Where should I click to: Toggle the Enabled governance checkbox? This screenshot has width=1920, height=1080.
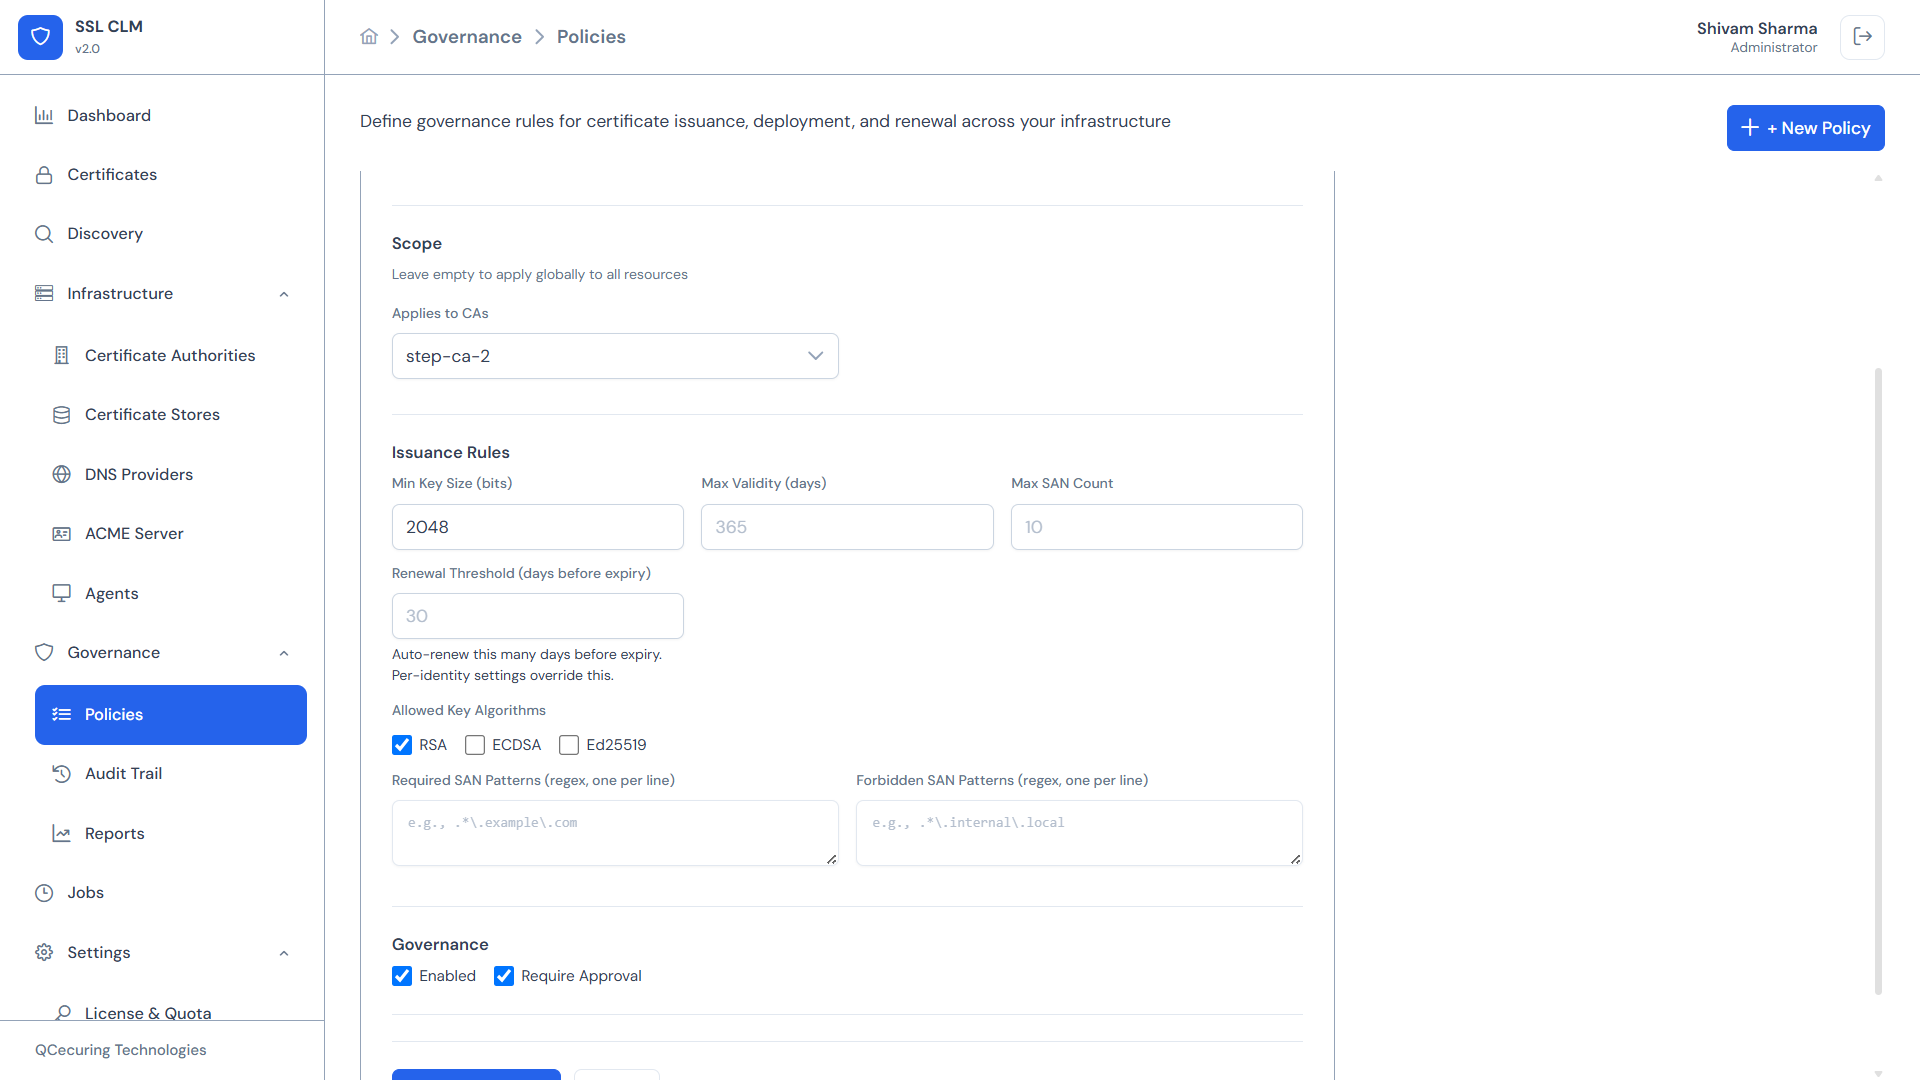[x=402, y=976]
